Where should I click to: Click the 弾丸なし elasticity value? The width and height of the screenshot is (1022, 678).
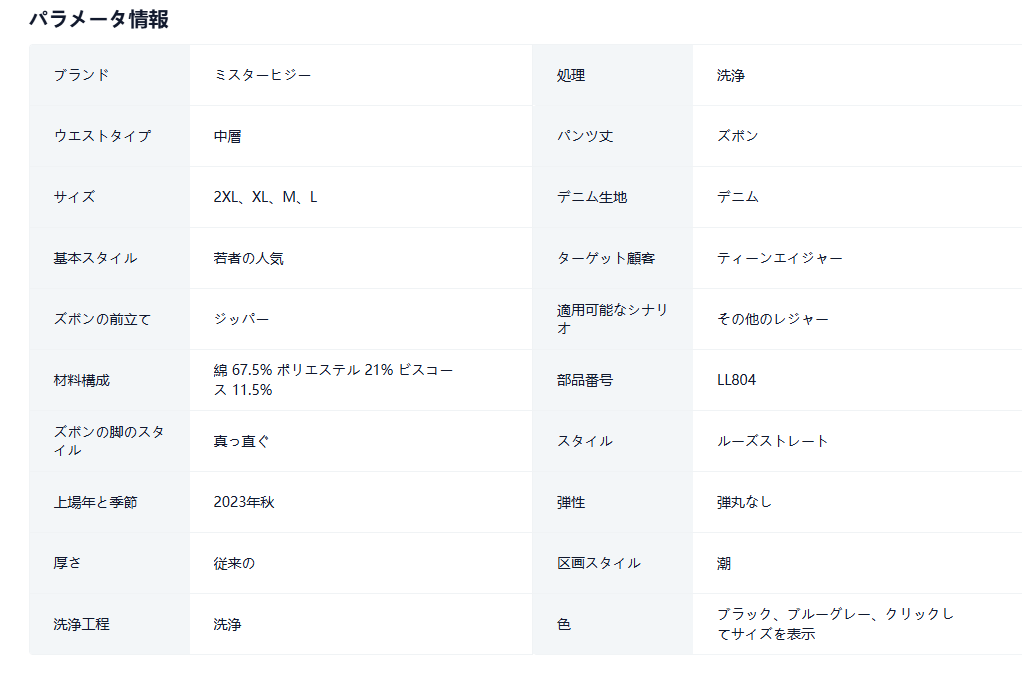(744, 502)
